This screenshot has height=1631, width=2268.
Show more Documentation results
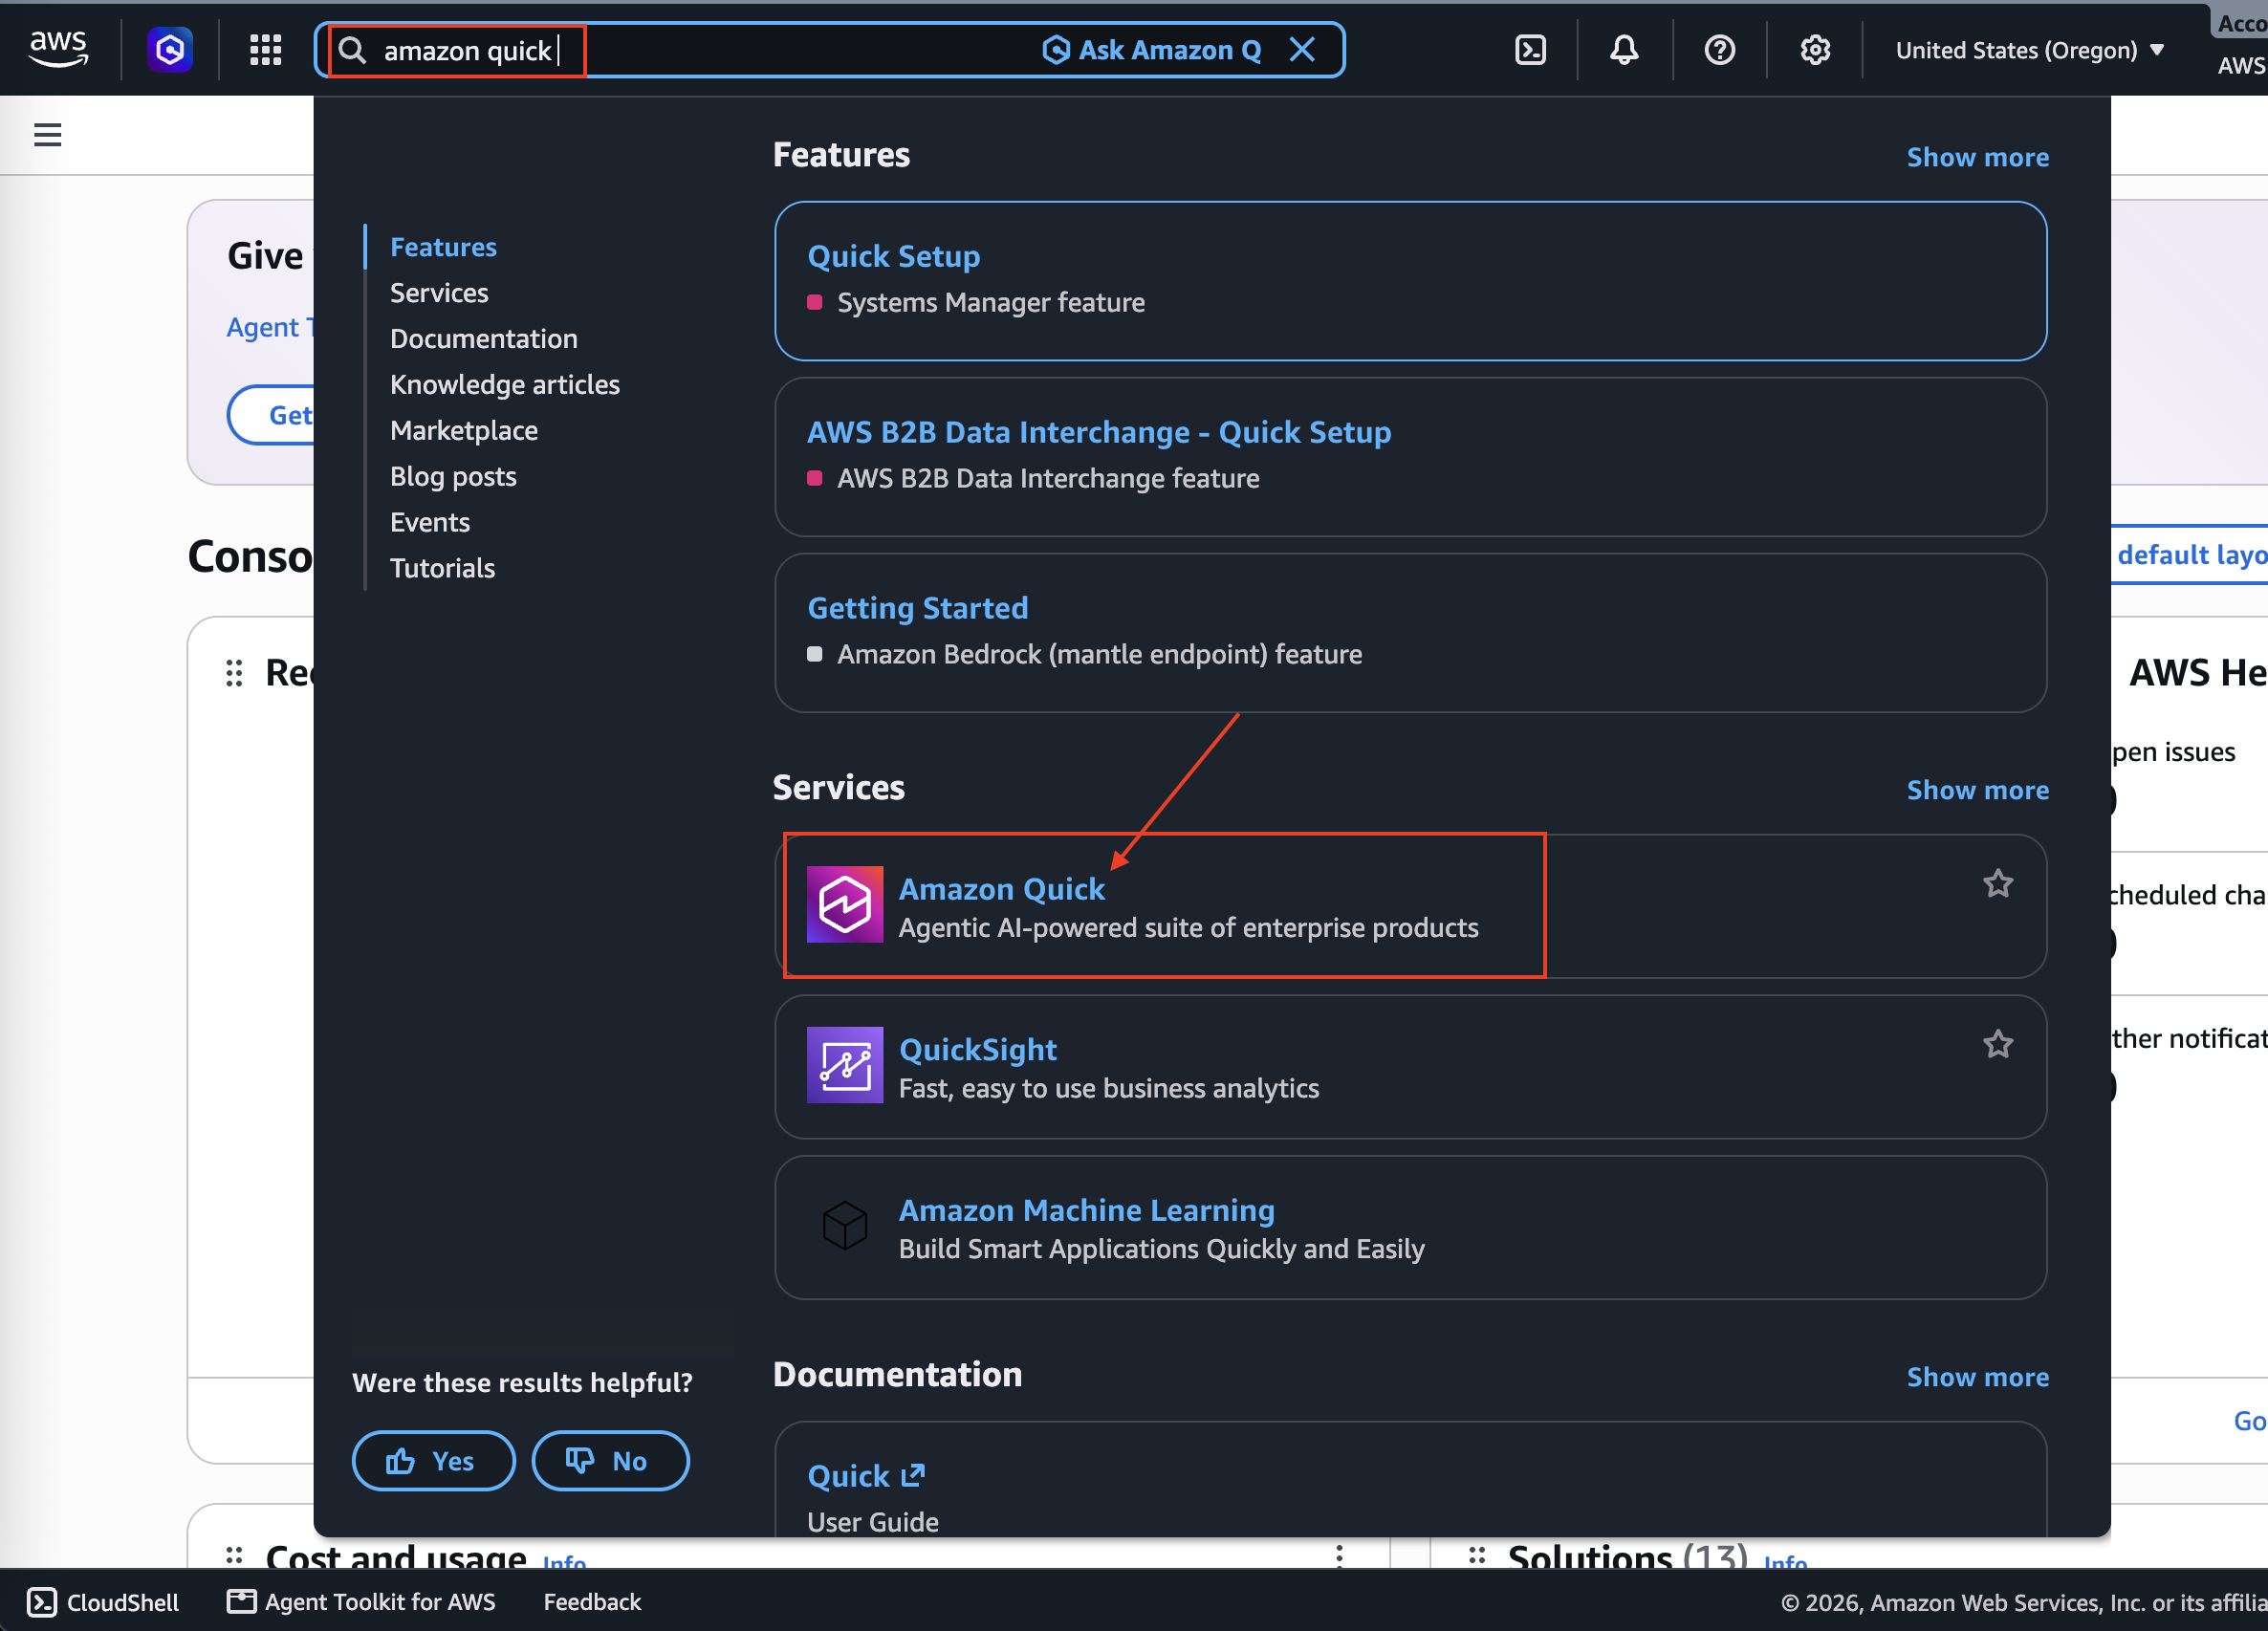pos(1977,1377)
